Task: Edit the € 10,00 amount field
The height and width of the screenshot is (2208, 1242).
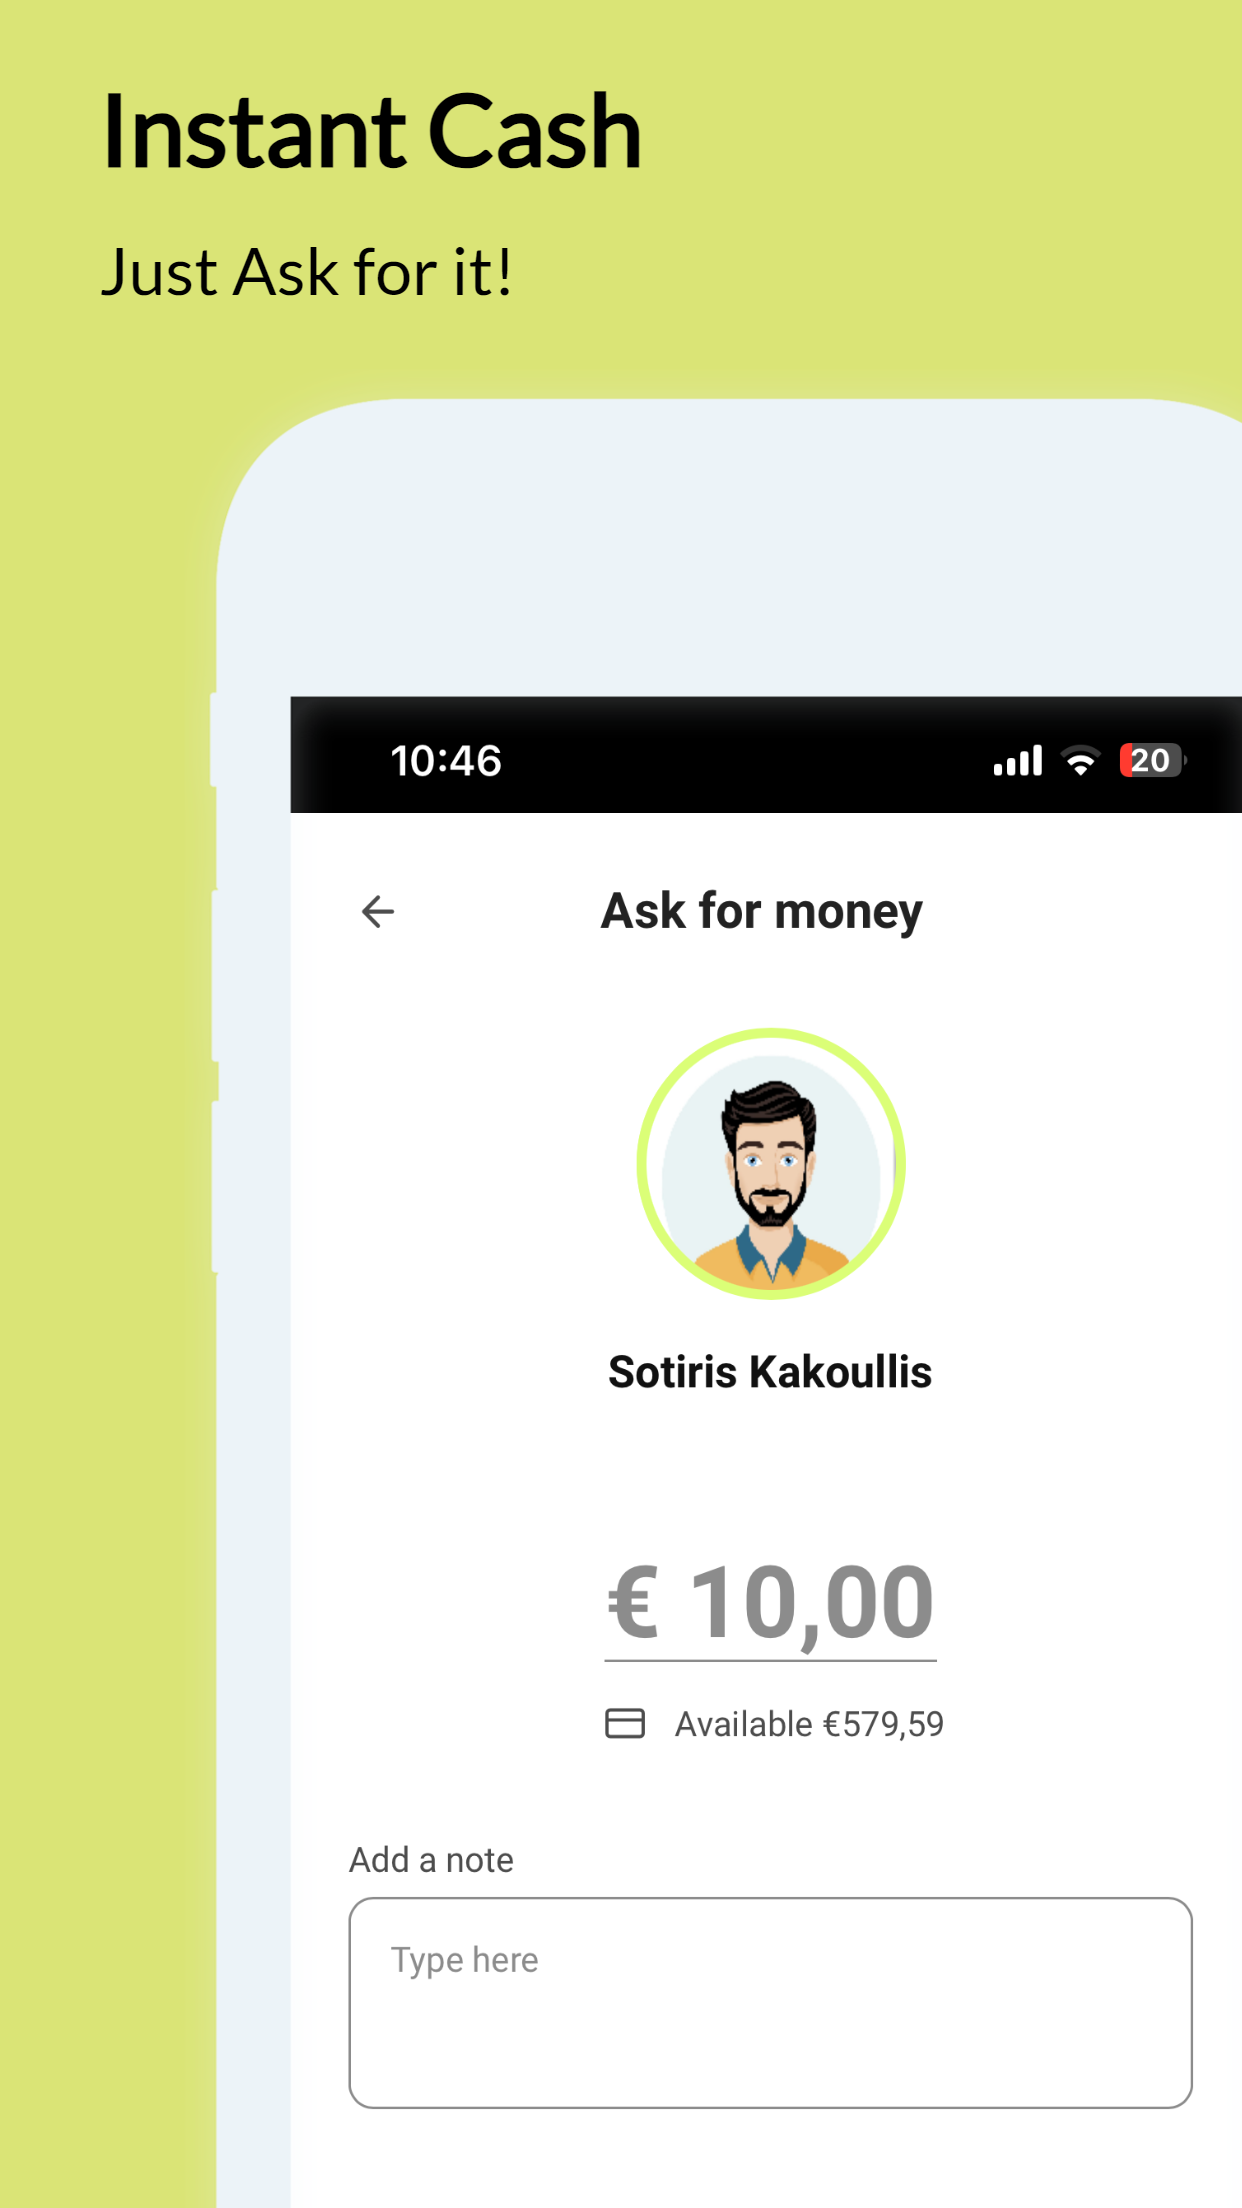Action: [771, 1603]
